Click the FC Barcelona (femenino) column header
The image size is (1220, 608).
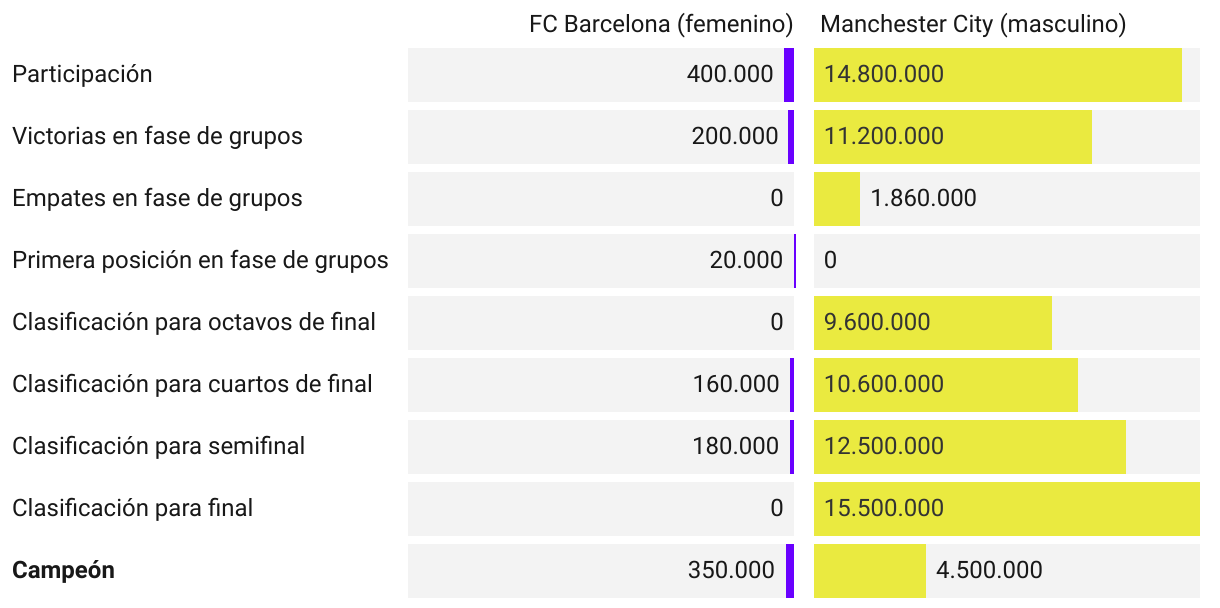pyautogui.click(x=661, y=24)
